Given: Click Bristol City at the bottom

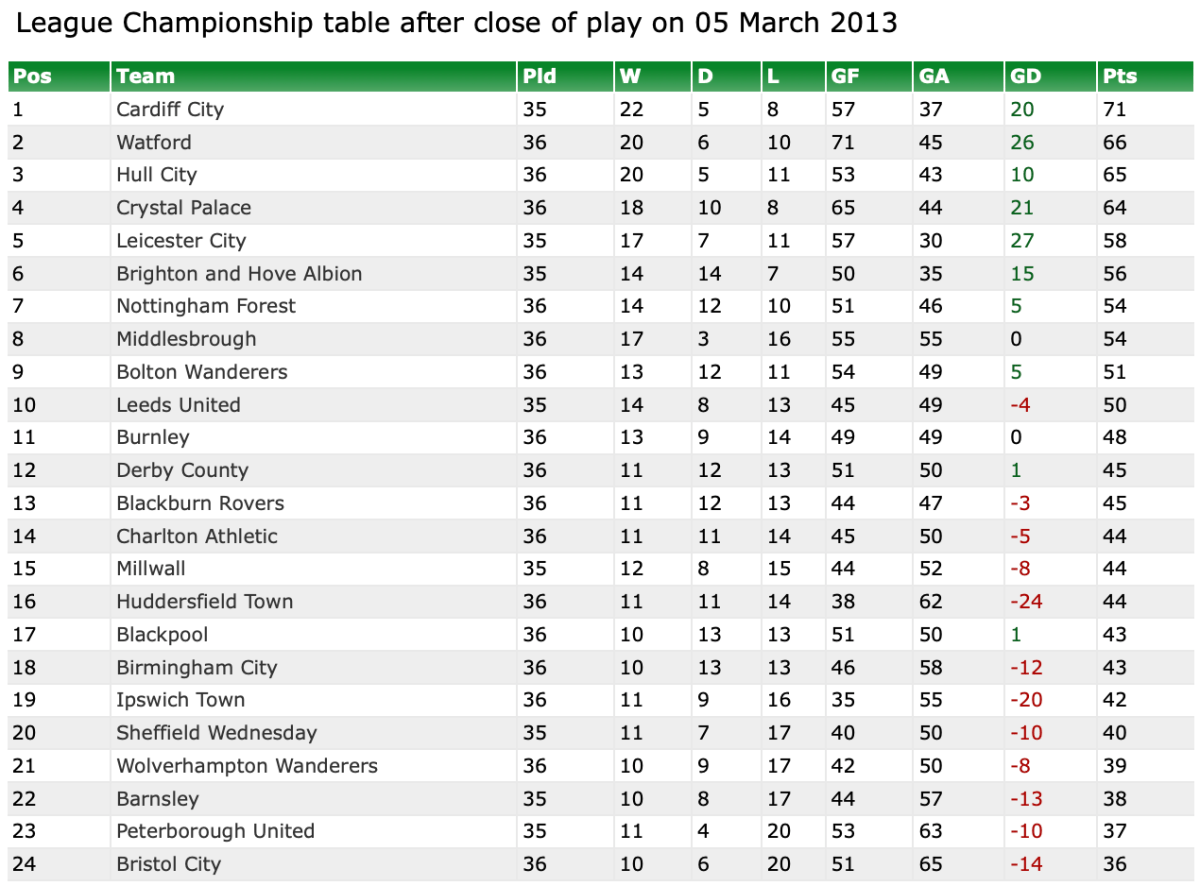Looking at the screenshot, I should [x=168, y=864].
